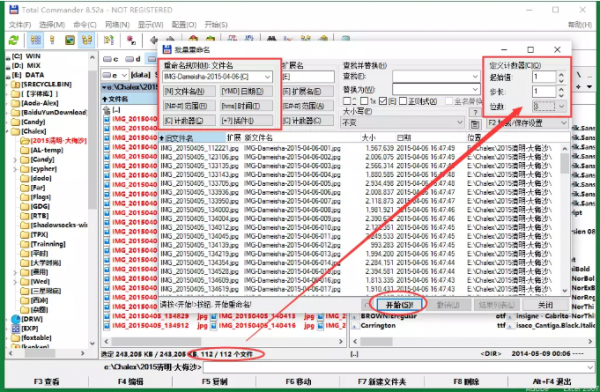Click the folder tree vertical scrollbar
The width and height of the screenshot is (600, 392).
(92, 199)
